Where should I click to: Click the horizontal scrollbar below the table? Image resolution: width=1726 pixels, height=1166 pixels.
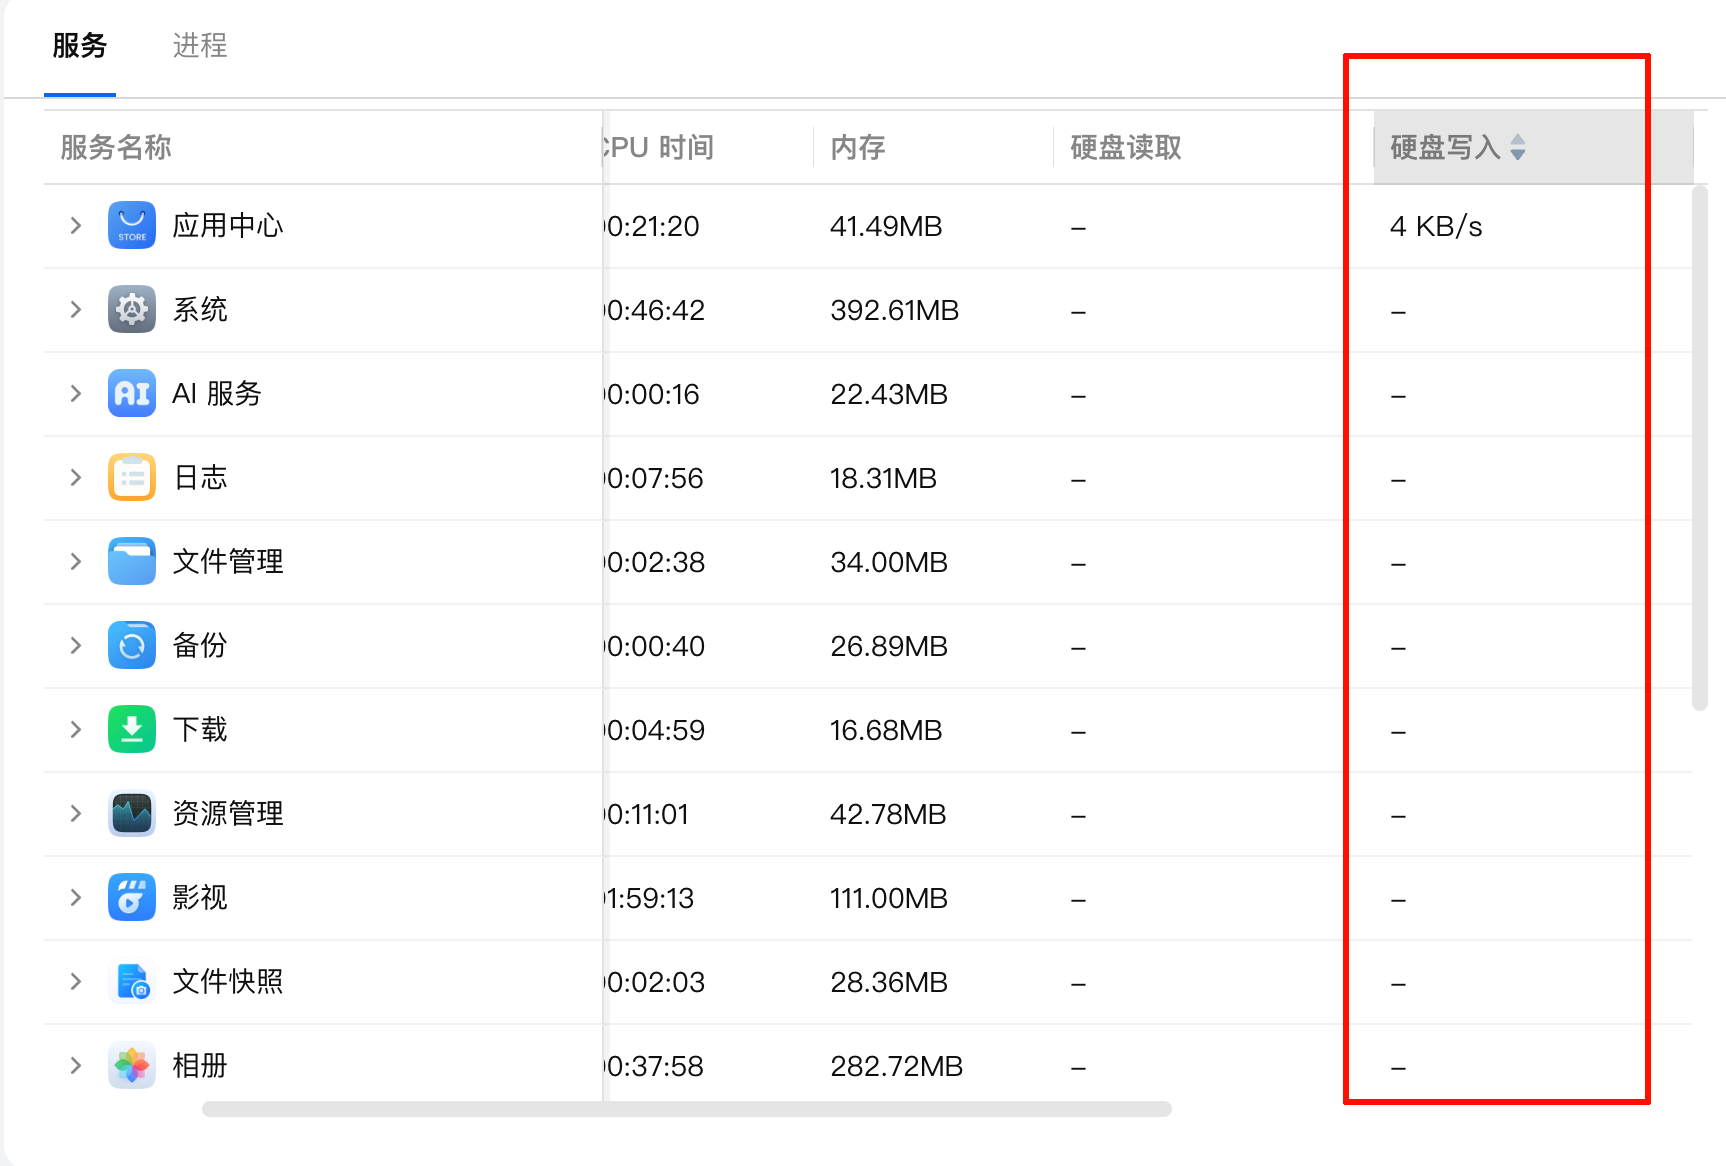686,1109
